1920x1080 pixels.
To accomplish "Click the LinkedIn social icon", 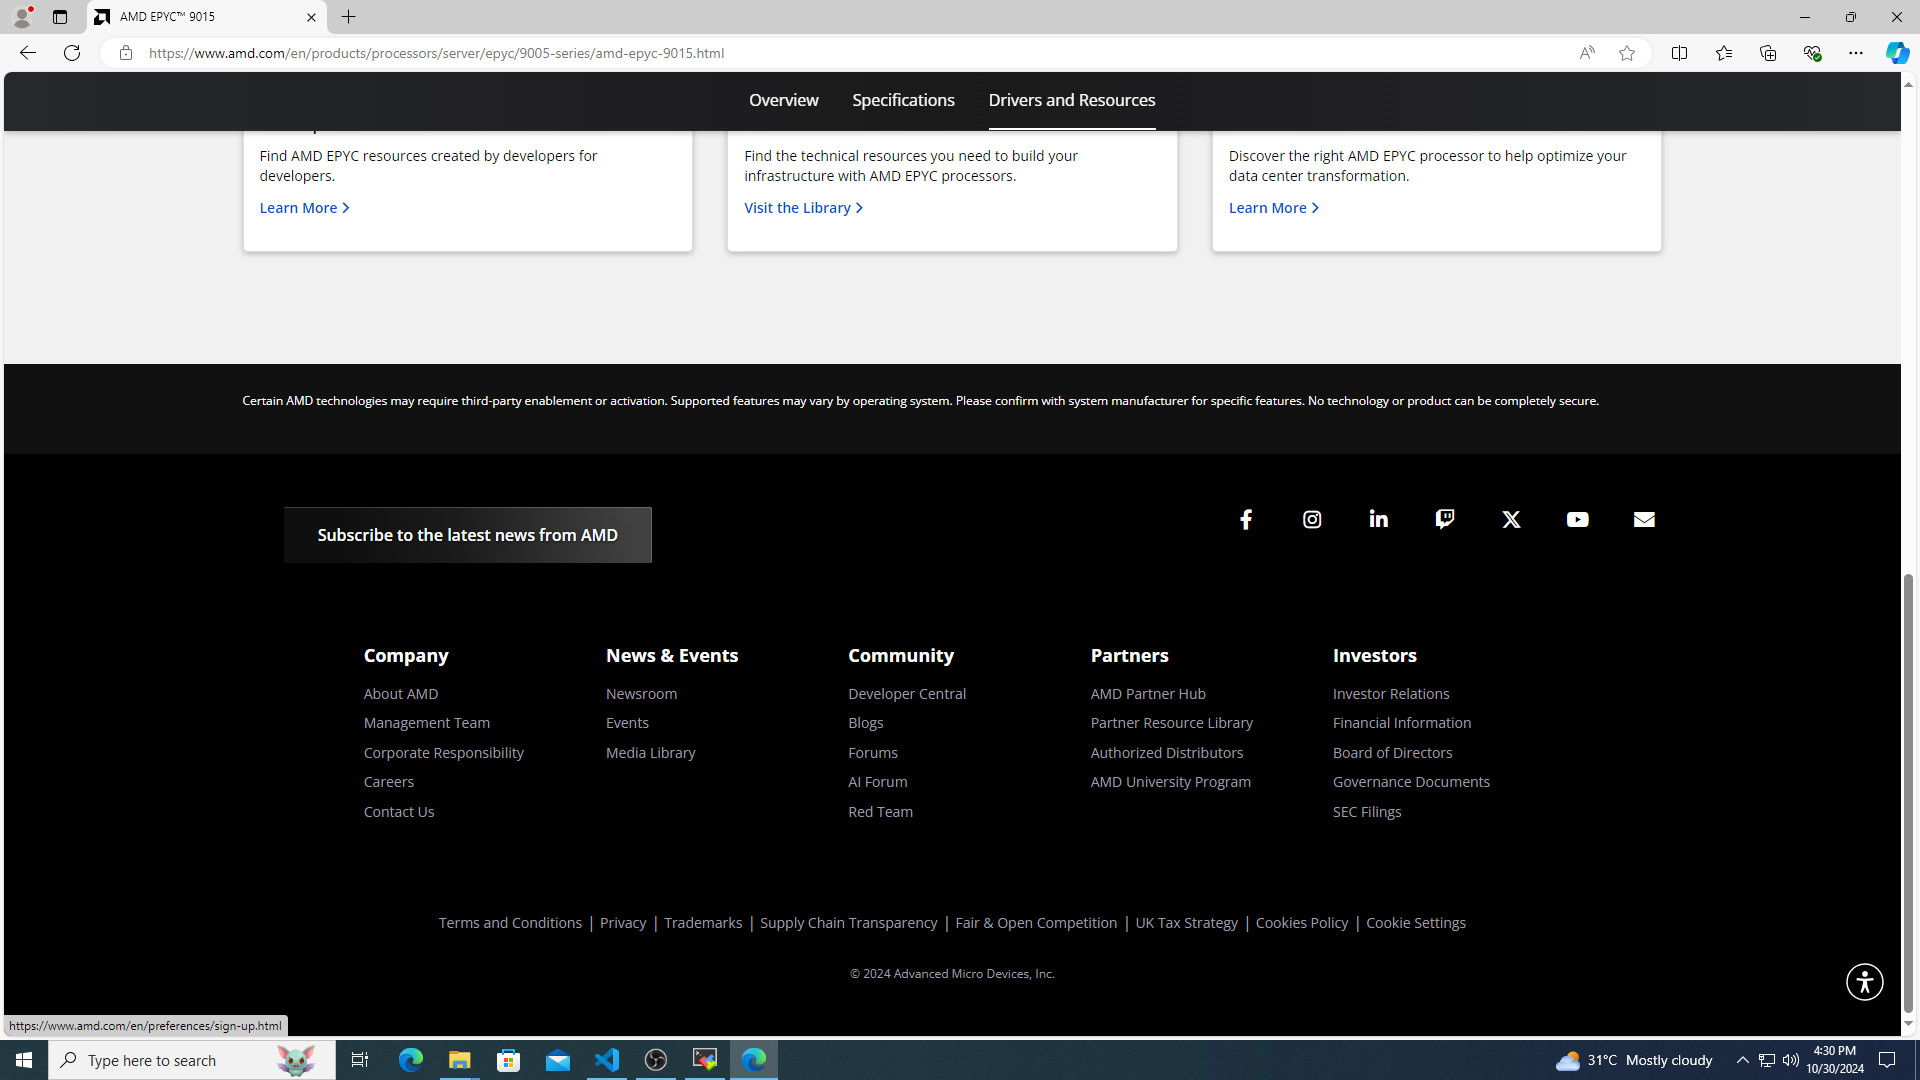I will [x=1378, y=519].
